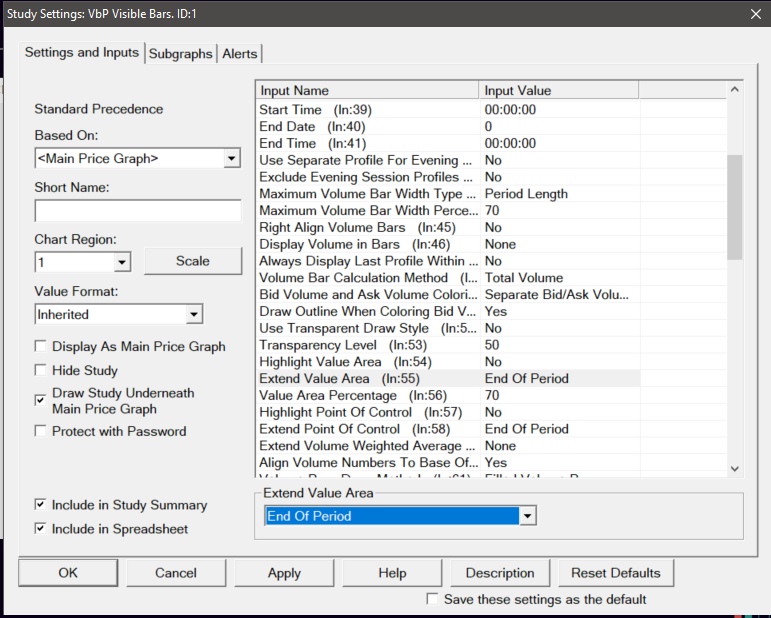Image resolution: width=771 pixels, height=618 pixels.
Task: Click the Scale button
Action: click(193, 261)
